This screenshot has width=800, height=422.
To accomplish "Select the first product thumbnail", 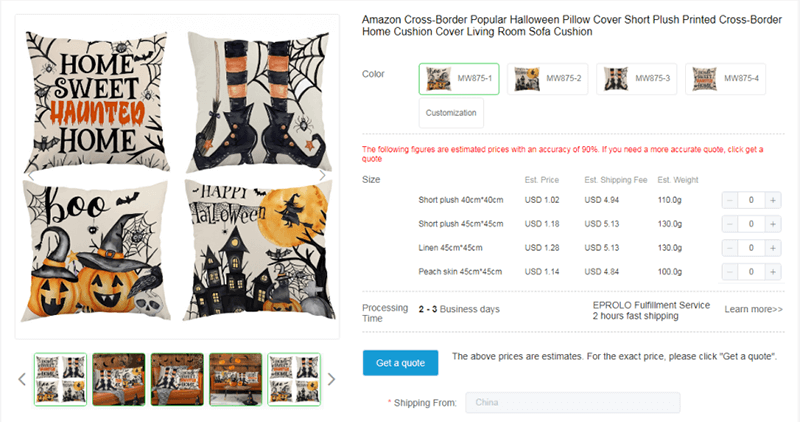I will point(60,379).
